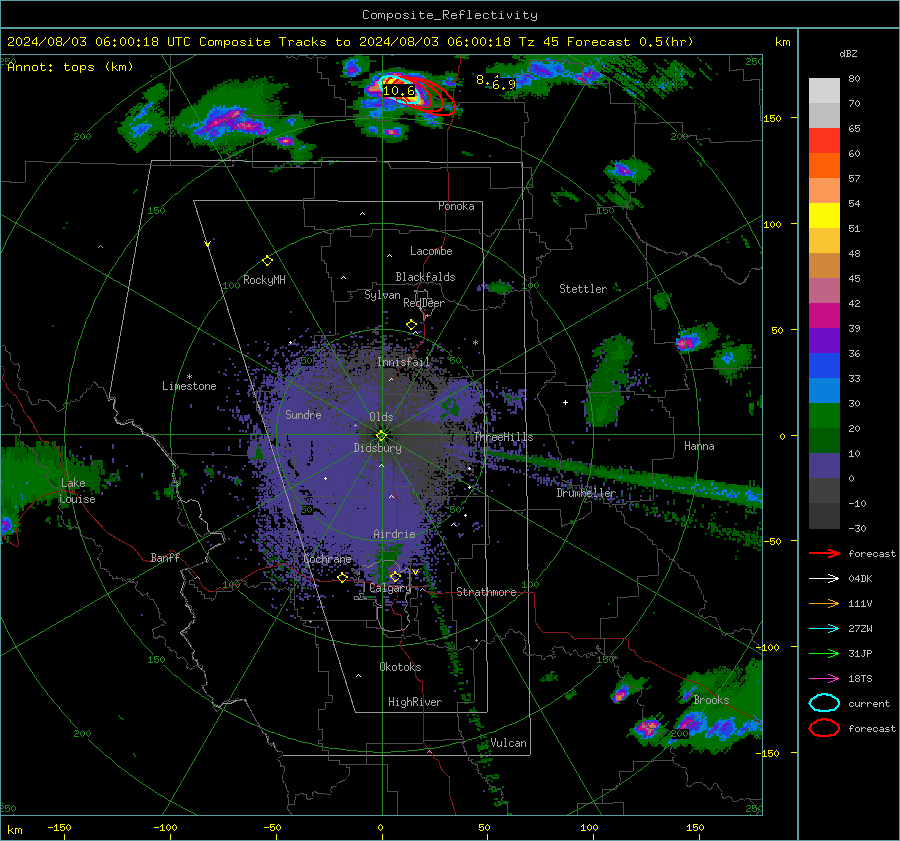Image resolution: width=900 pixels, height=841 pixels.
Task: Click the Airdrie town label
Action: click(394, 534)
